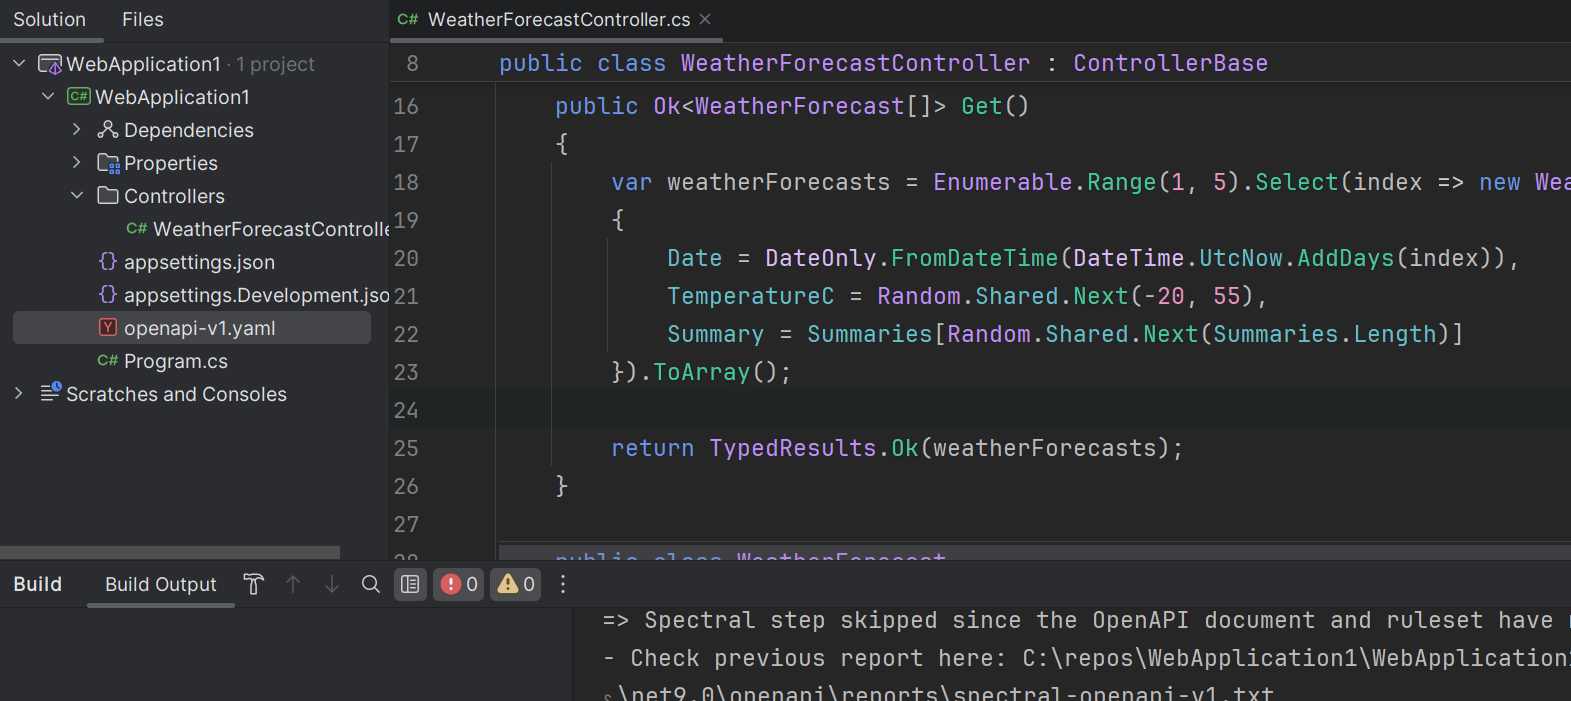Open the Build tool window tab
1571x701 pixels.
(38, 584)
